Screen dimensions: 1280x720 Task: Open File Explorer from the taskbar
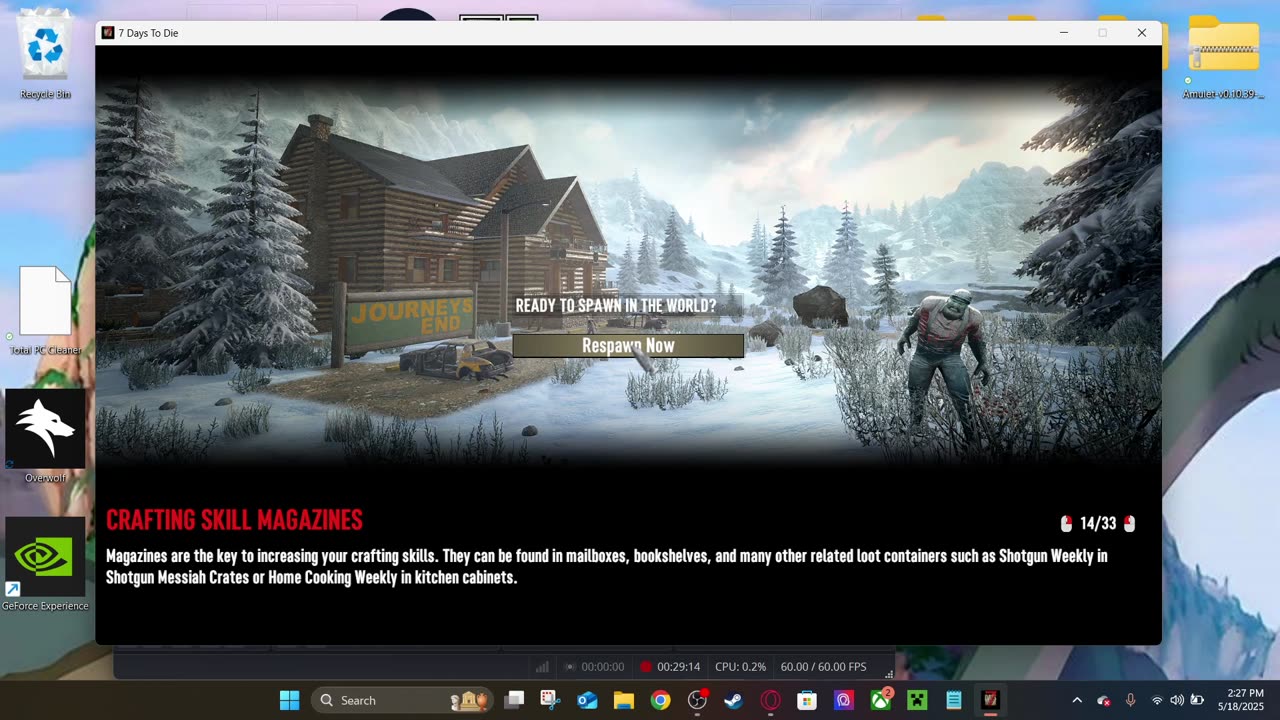(624, 700)
